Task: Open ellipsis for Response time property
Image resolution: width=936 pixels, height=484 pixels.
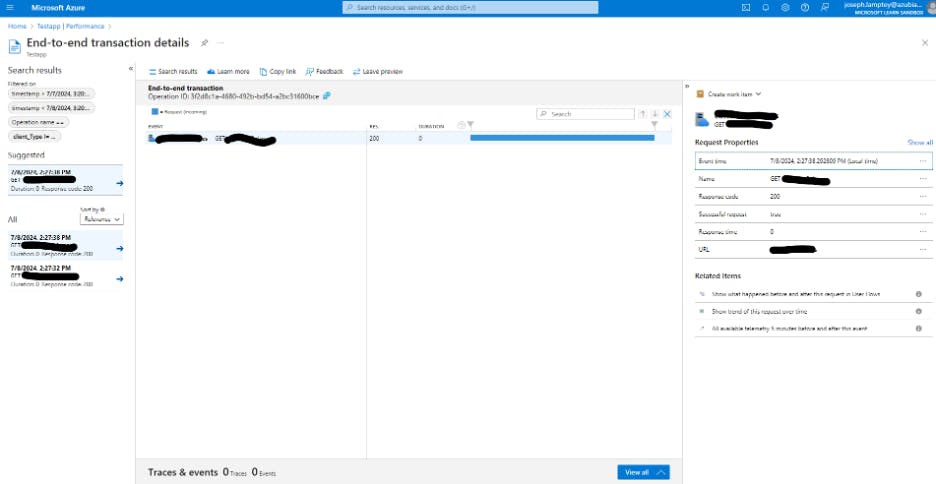Action: [923, 232]
